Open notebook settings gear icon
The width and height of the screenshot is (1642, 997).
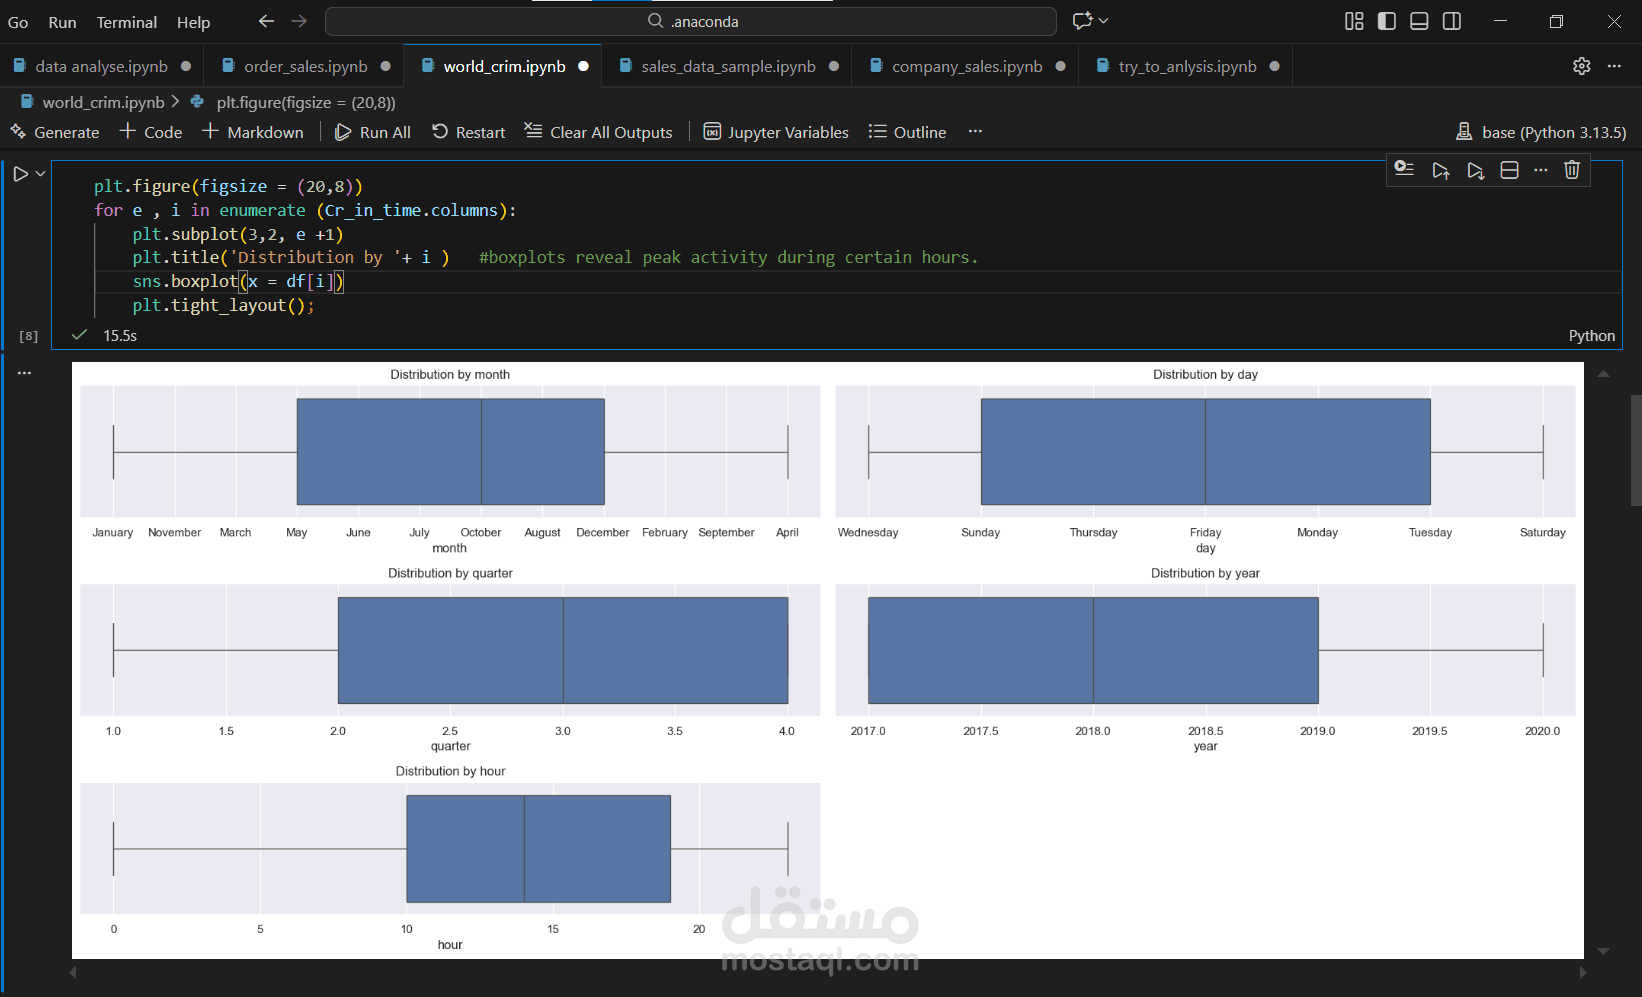1581,66
